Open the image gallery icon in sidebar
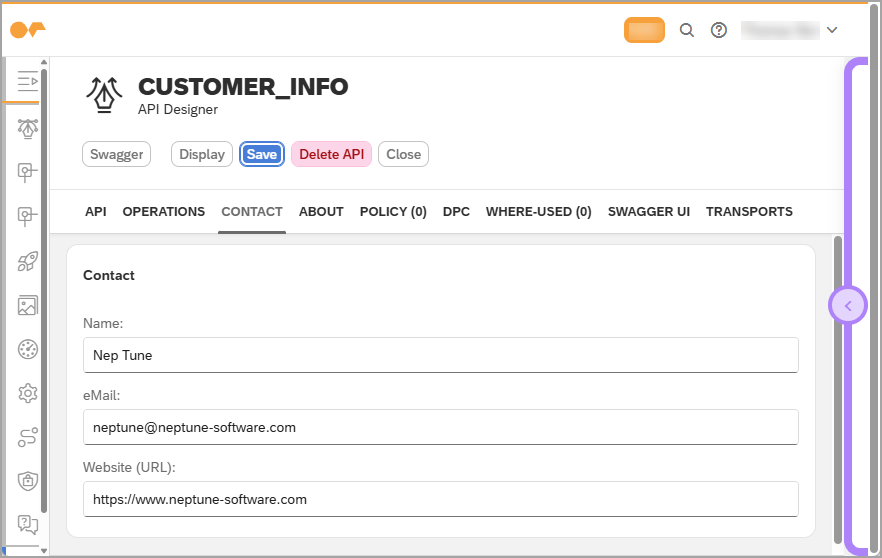This screenshot has width=882, height=558. coord(28,305)
